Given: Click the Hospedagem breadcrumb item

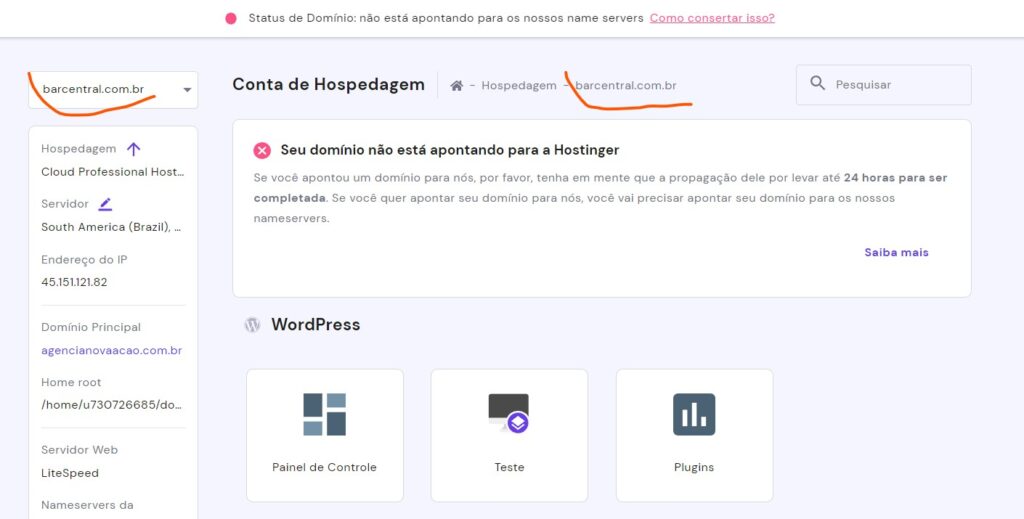Looking at the screenshot, I should pos(518,86).
